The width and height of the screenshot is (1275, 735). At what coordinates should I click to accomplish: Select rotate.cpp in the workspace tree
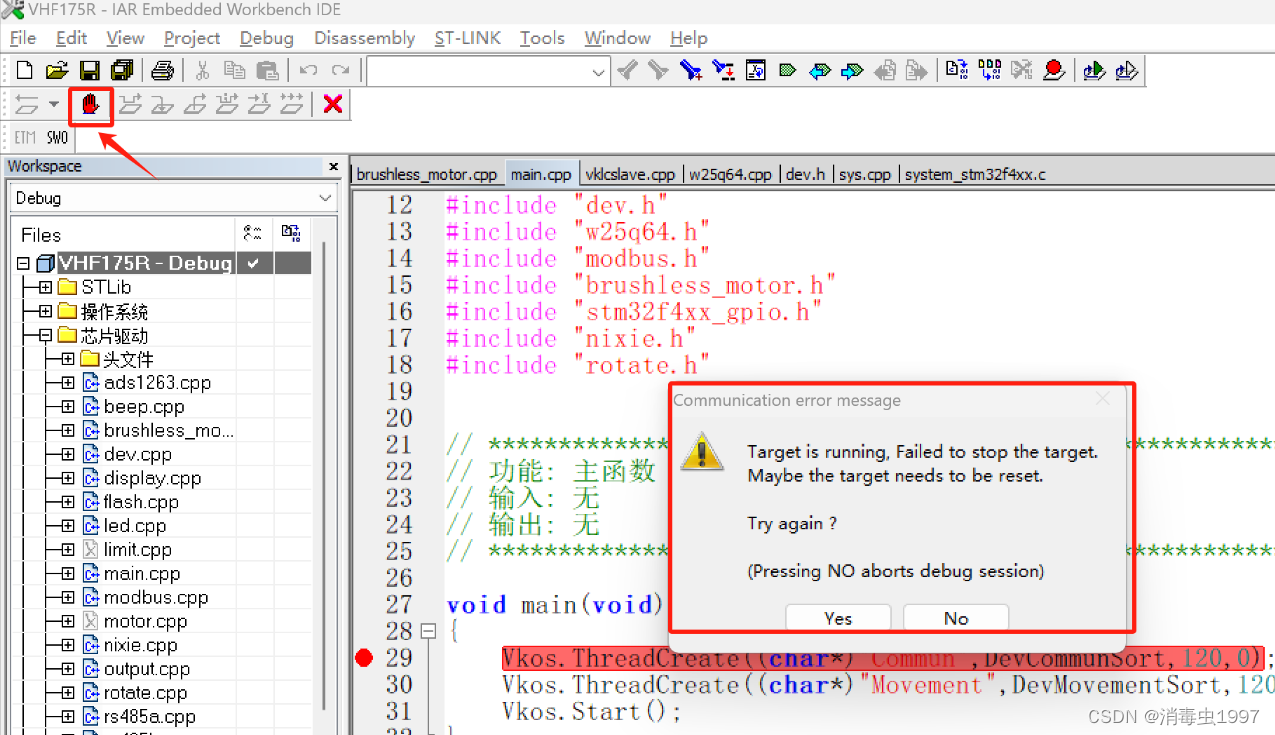[145, 693]
